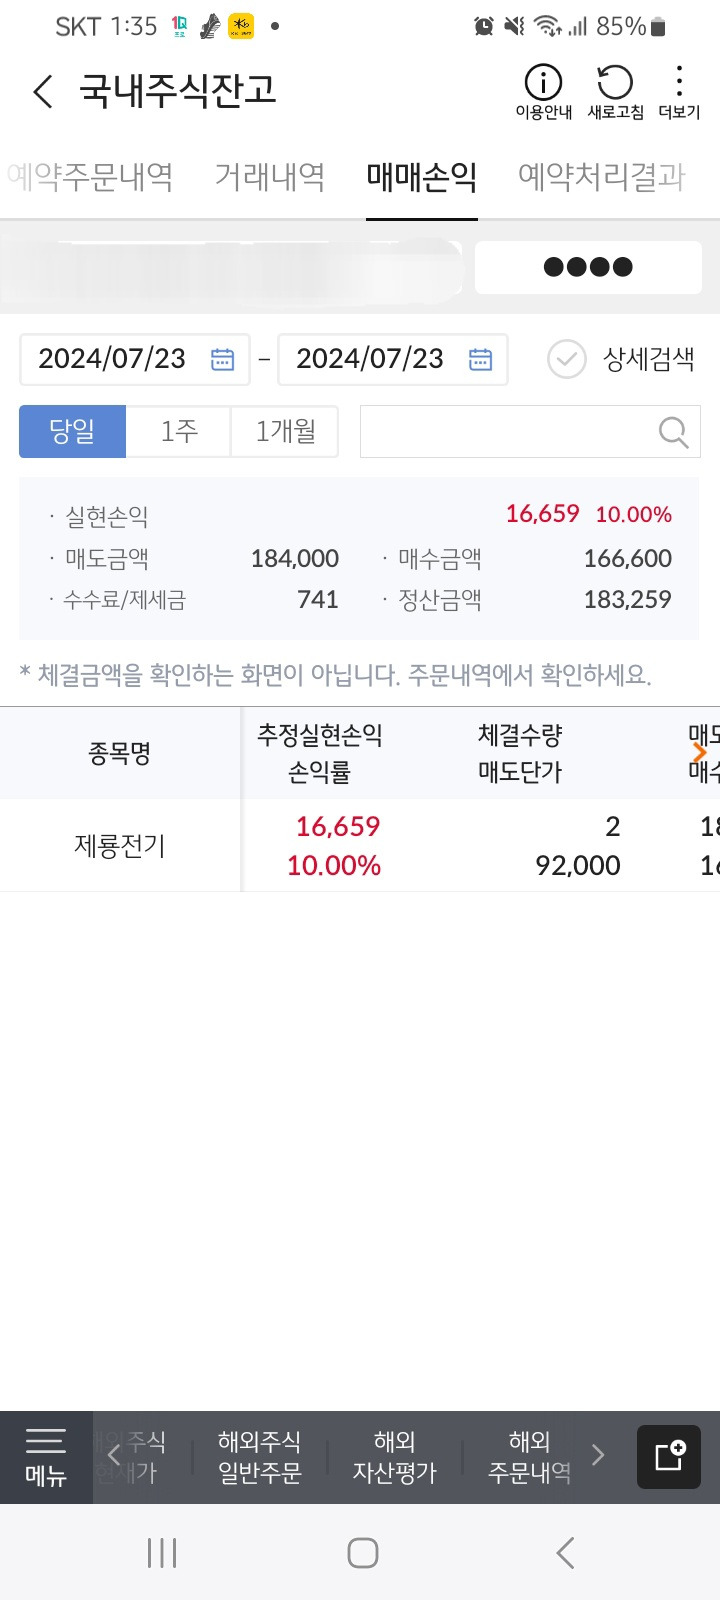The height and width of the screenshot is (1600, 720).
Task: Tap the add-screen icon in bottom bar
Action: (668, 1456)
